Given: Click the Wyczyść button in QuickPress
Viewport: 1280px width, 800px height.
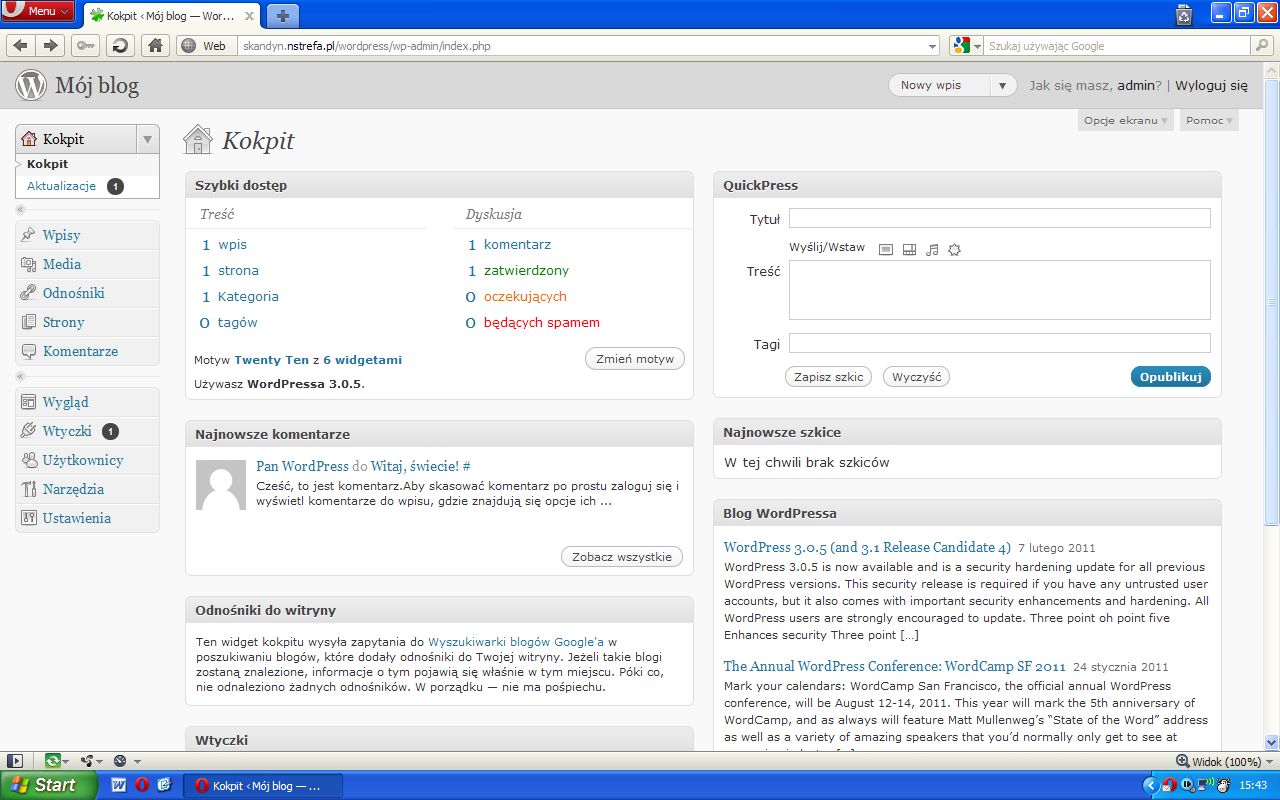Looking at the screenshot, I should point(916,377).
